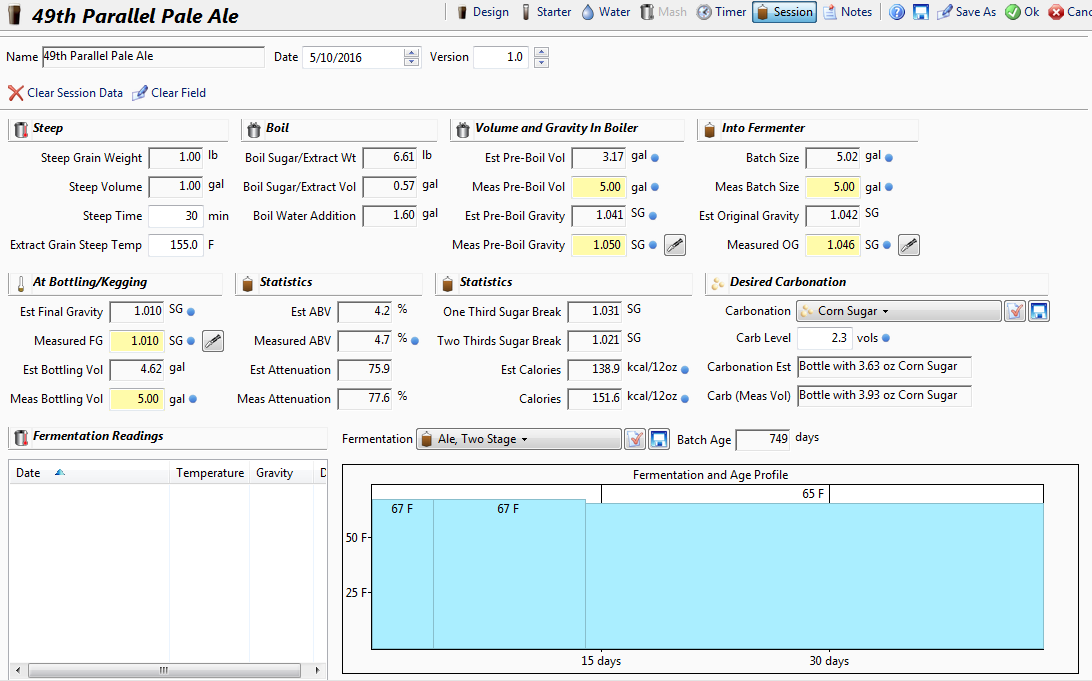Click readings table horizontal scrollbar thumb
Viewport: 1092px width, 681px height.
(x=164, y=671)
